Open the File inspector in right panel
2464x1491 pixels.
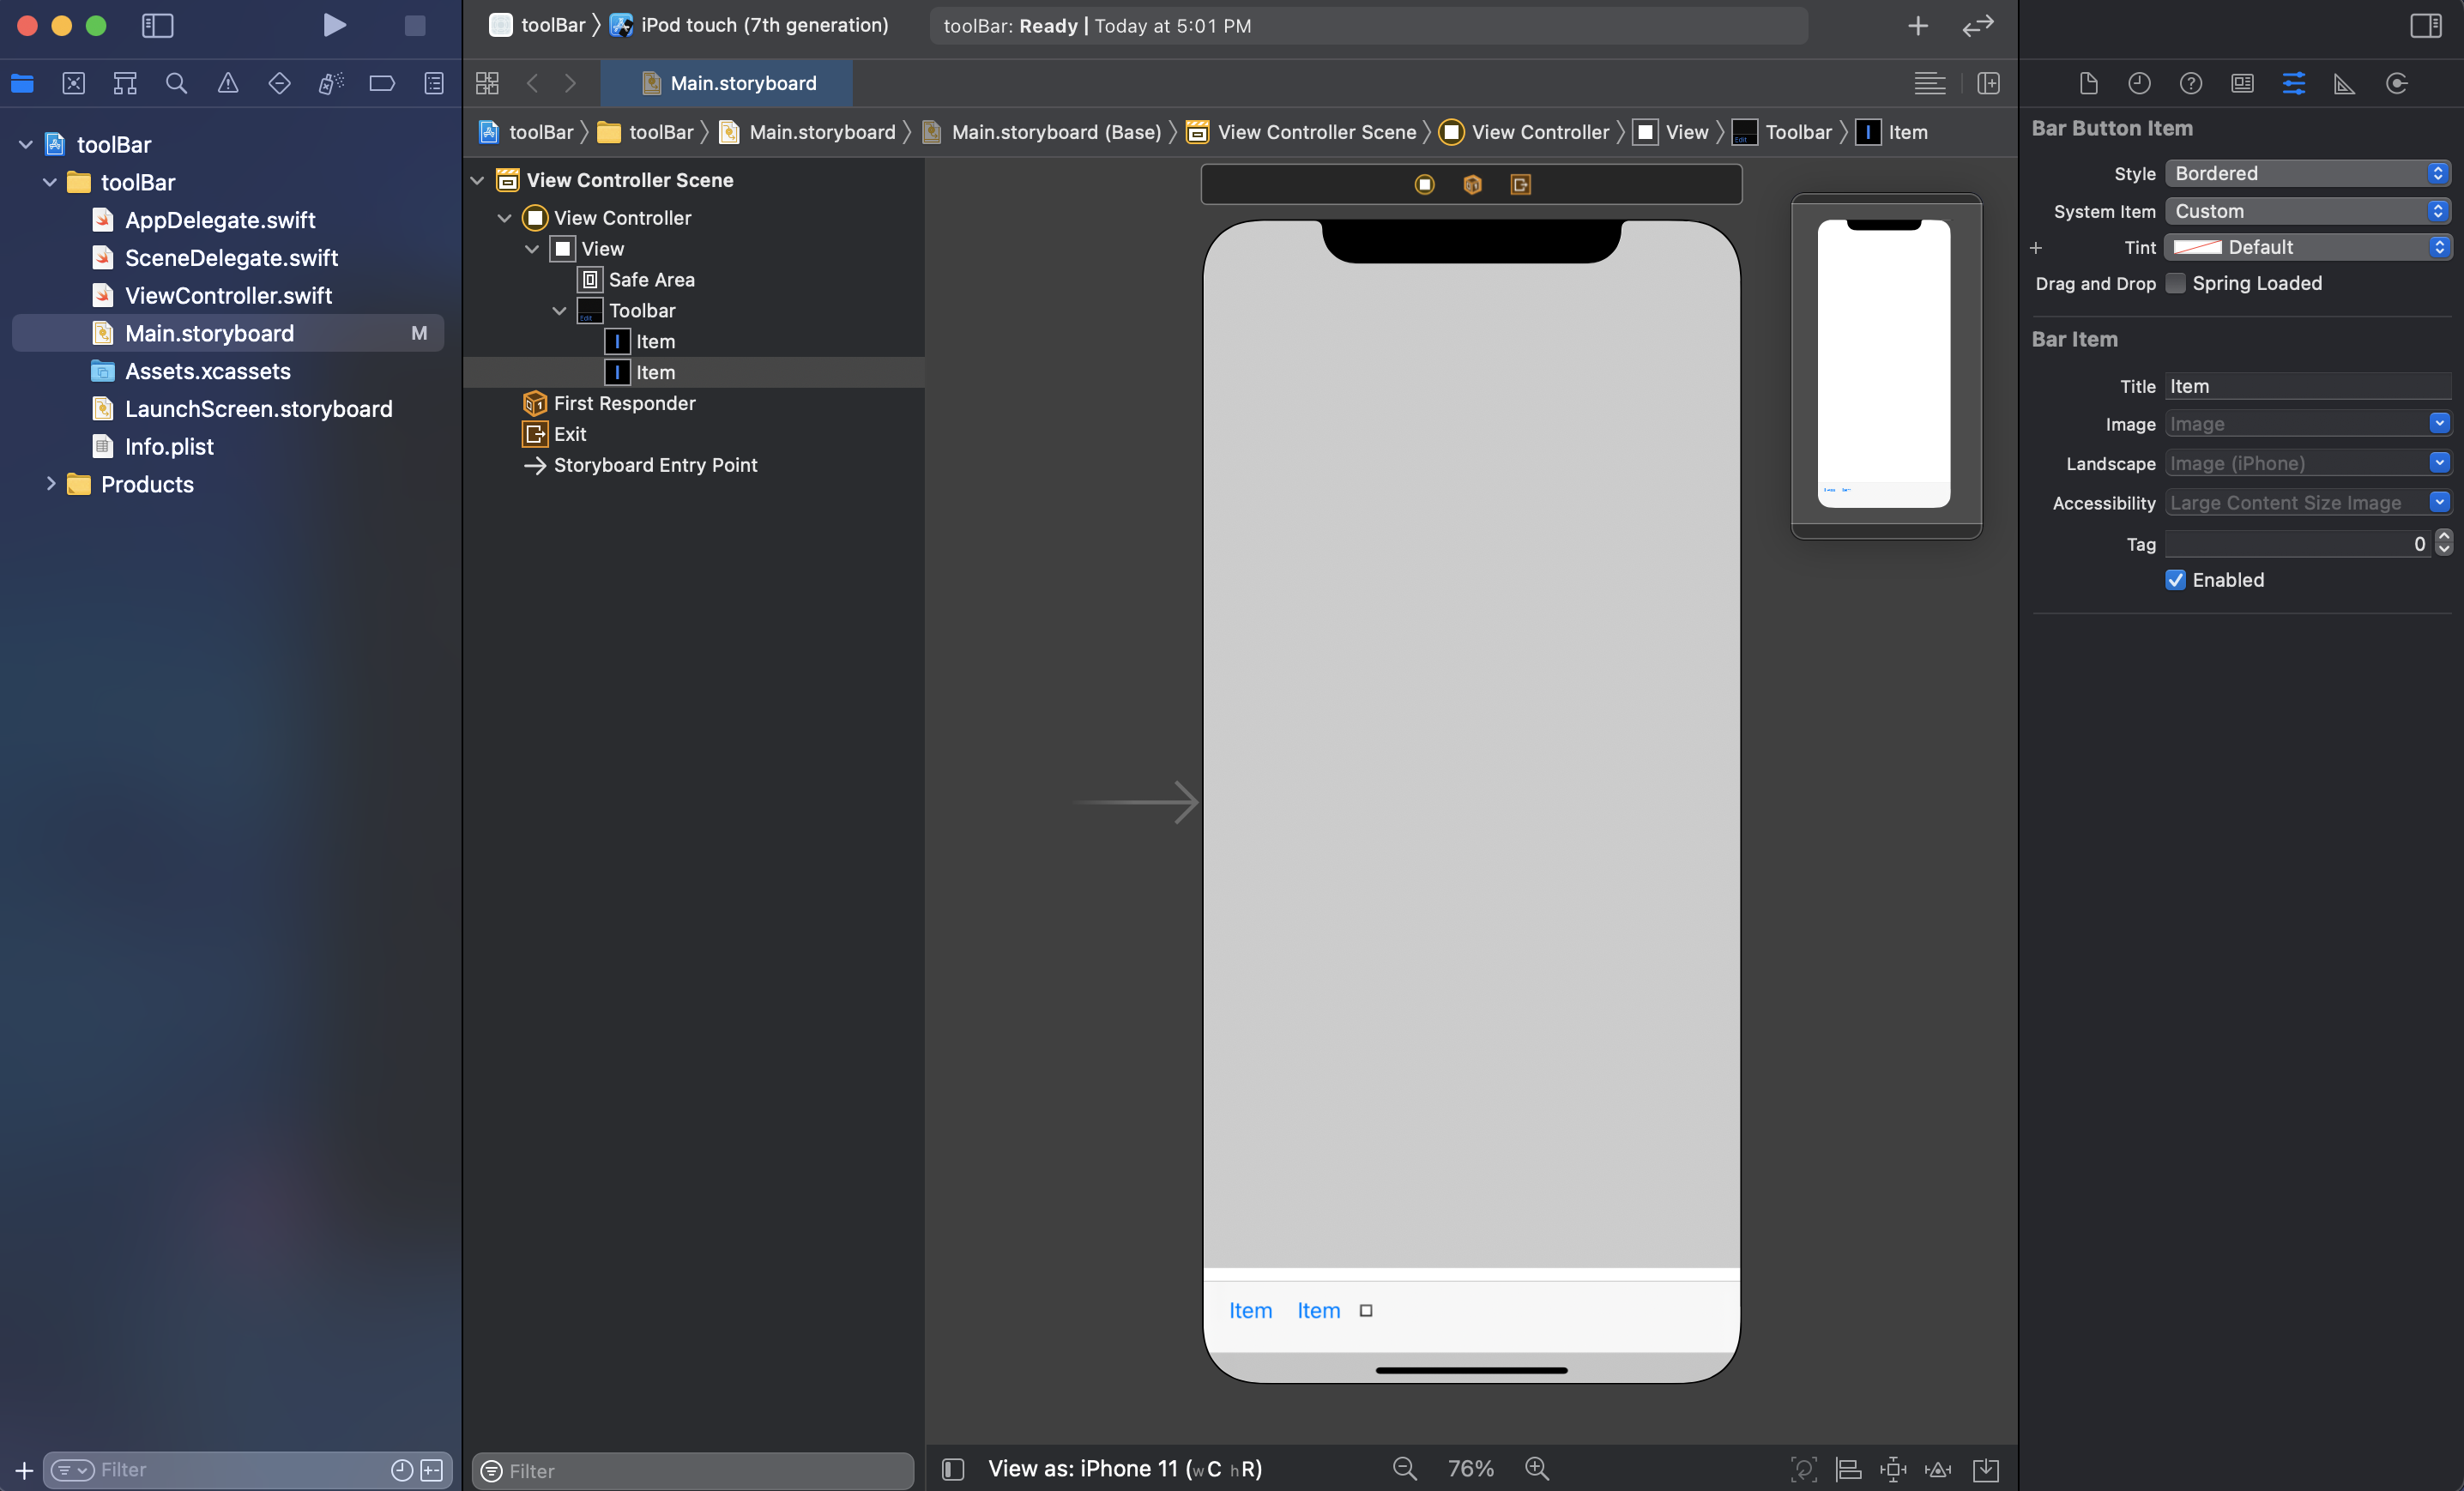(x=2088, y=84)
